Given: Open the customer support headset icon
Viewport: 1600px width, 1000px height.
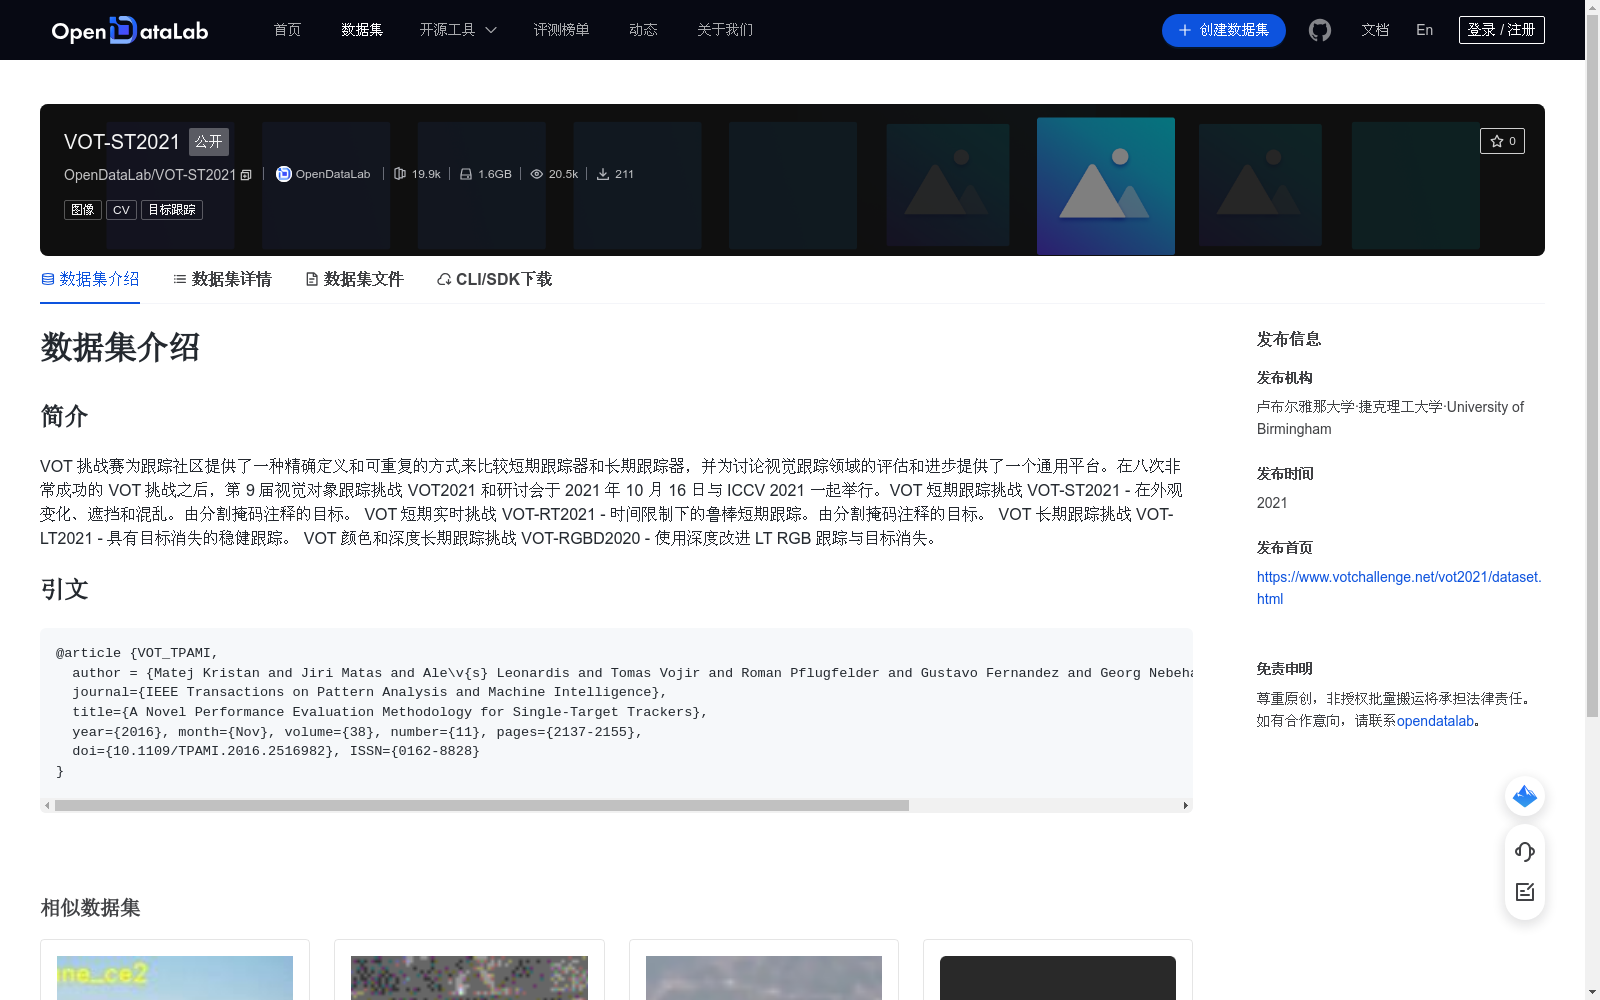Looking at the screenshot, I should (1525, 852).
